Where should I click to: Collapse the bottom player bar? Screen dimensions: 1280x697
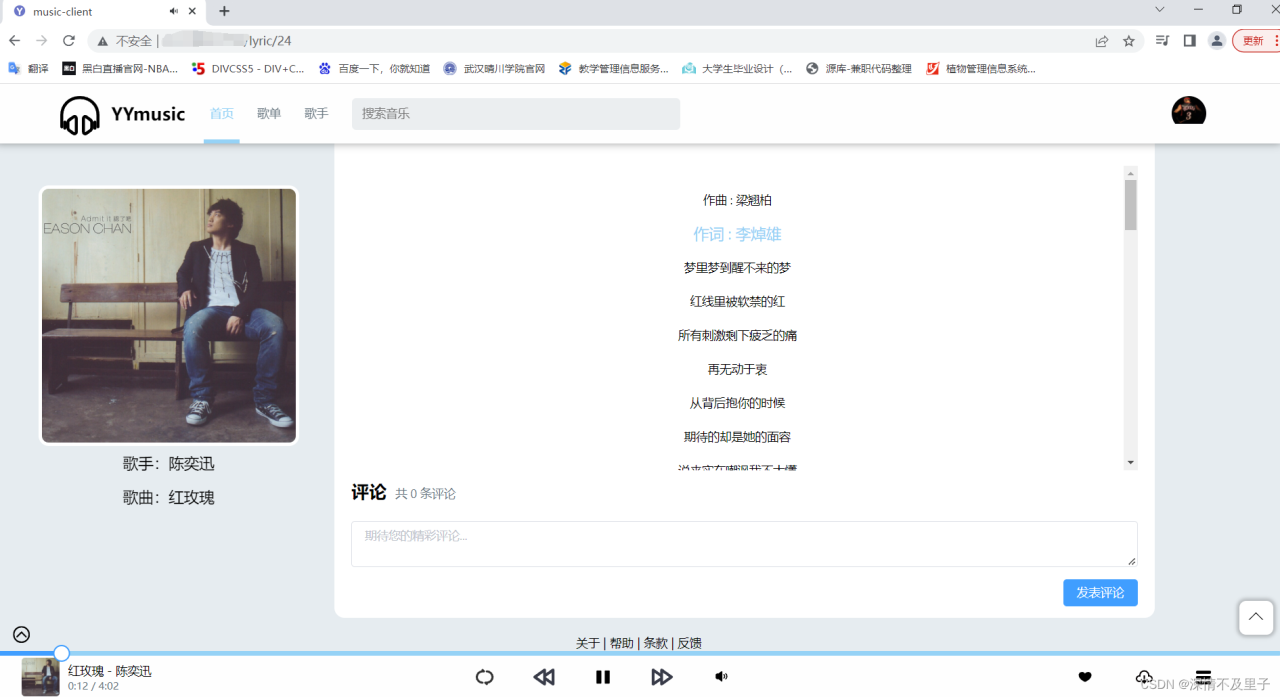(x=21, y=634)
